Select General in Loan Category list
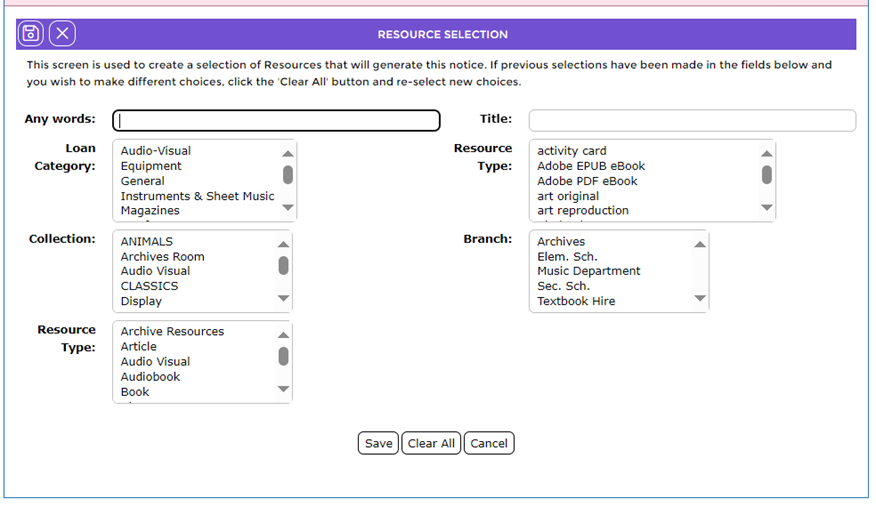 [142, 181]
